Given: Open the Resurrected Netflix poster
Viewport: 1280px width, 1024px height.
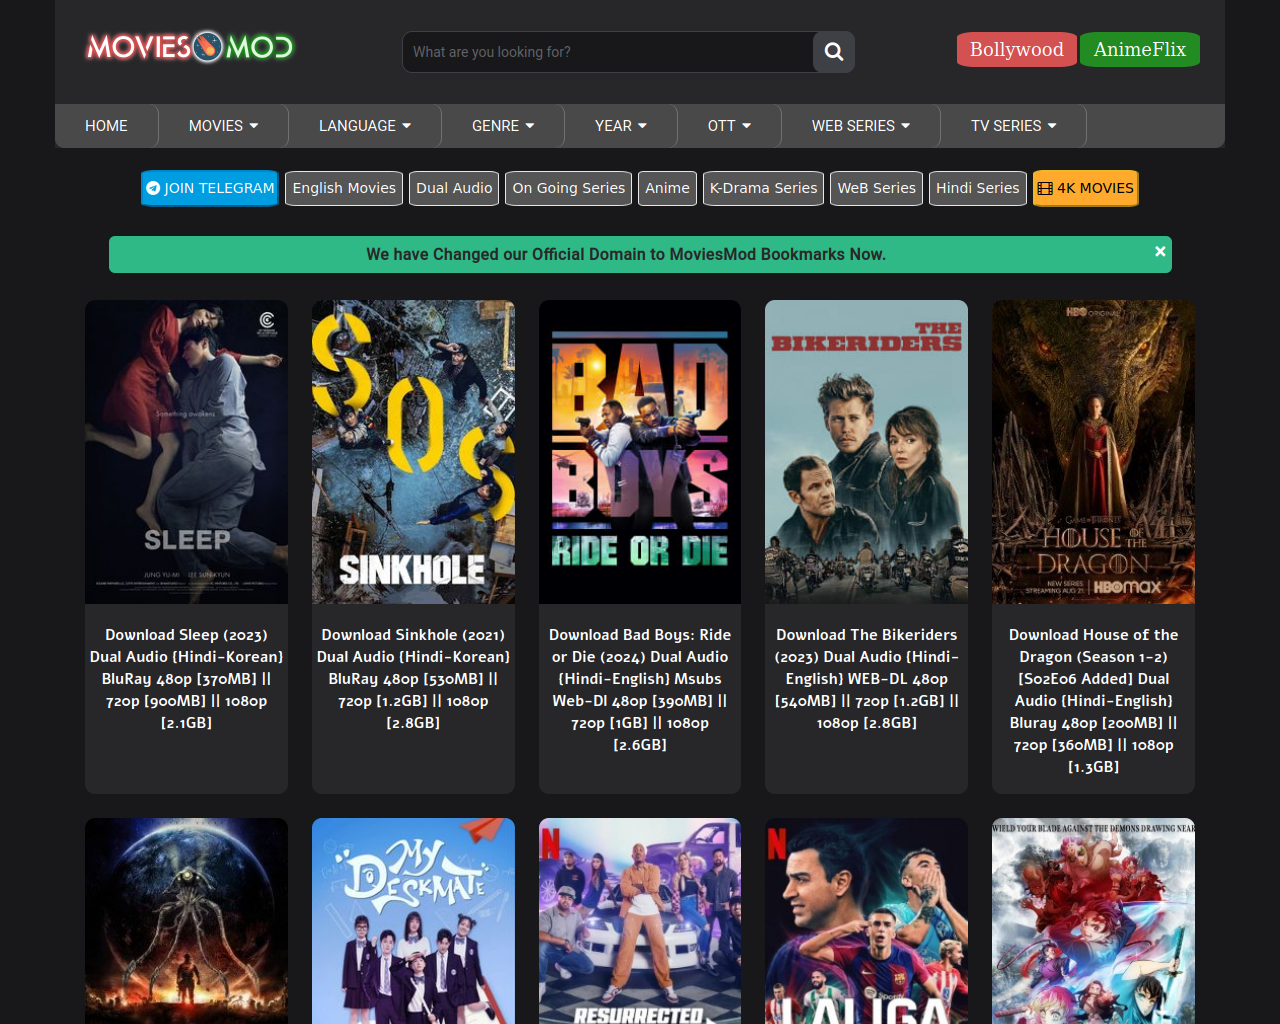Looking at the screenshot, I should tap(640, 921).
